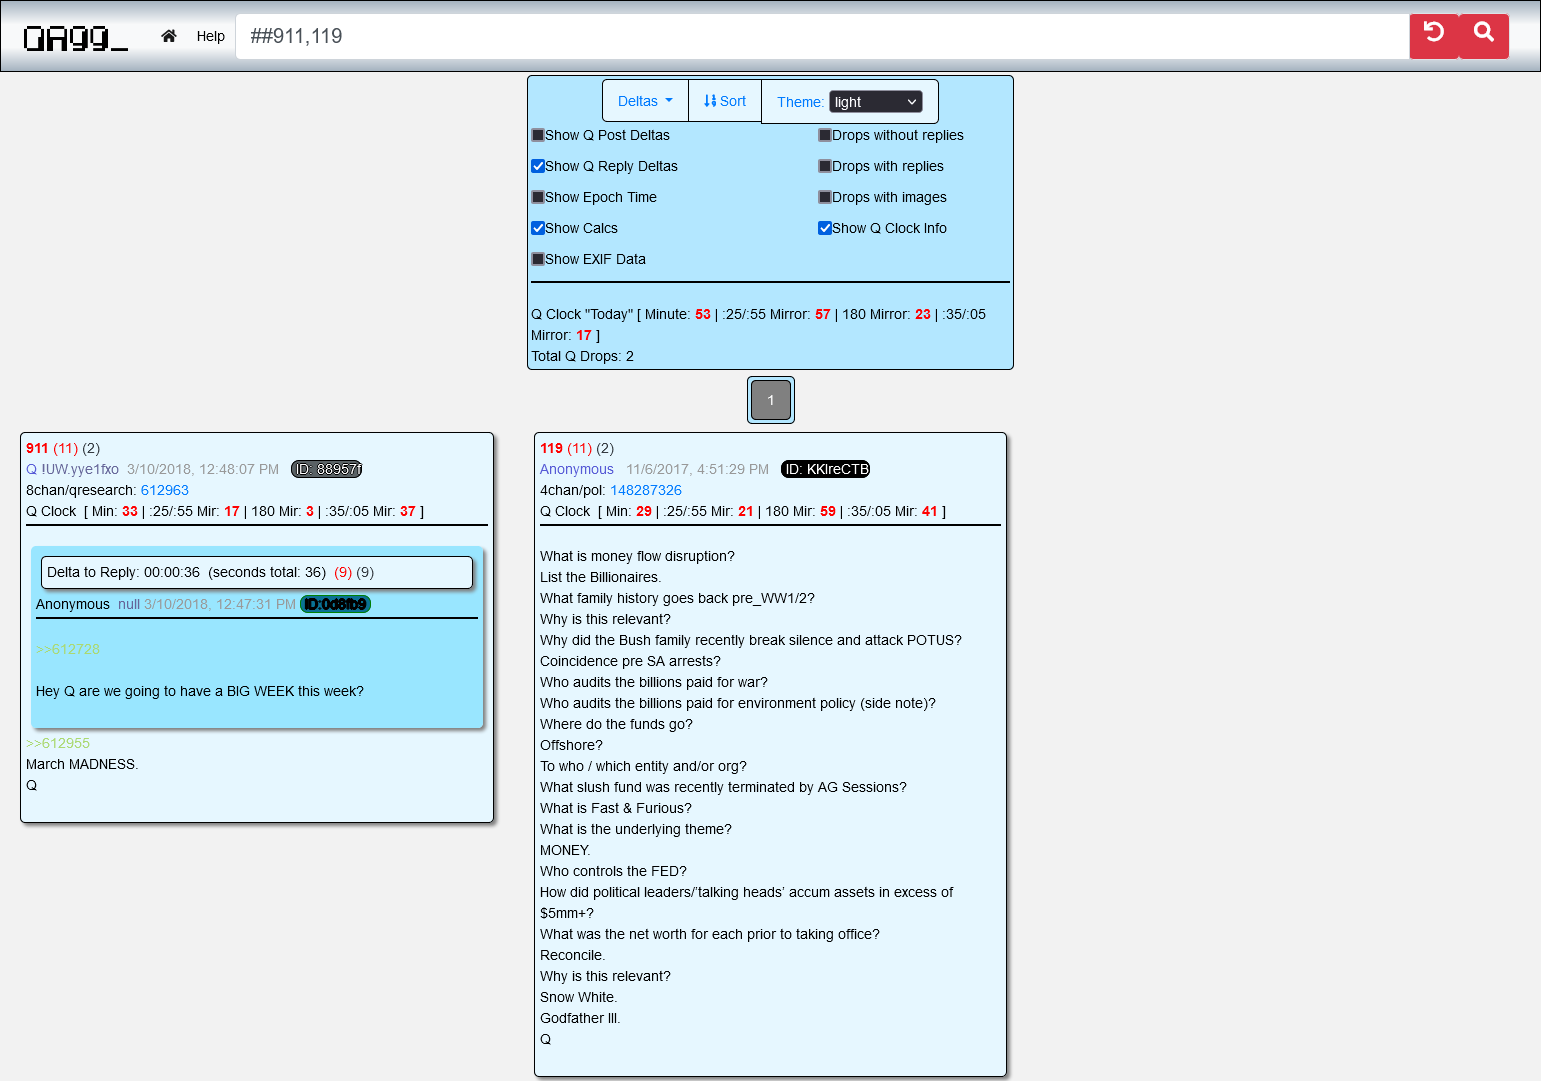Open the Deltas dropdown menu
The image size is (1541, 1081).
coord(645,101)
